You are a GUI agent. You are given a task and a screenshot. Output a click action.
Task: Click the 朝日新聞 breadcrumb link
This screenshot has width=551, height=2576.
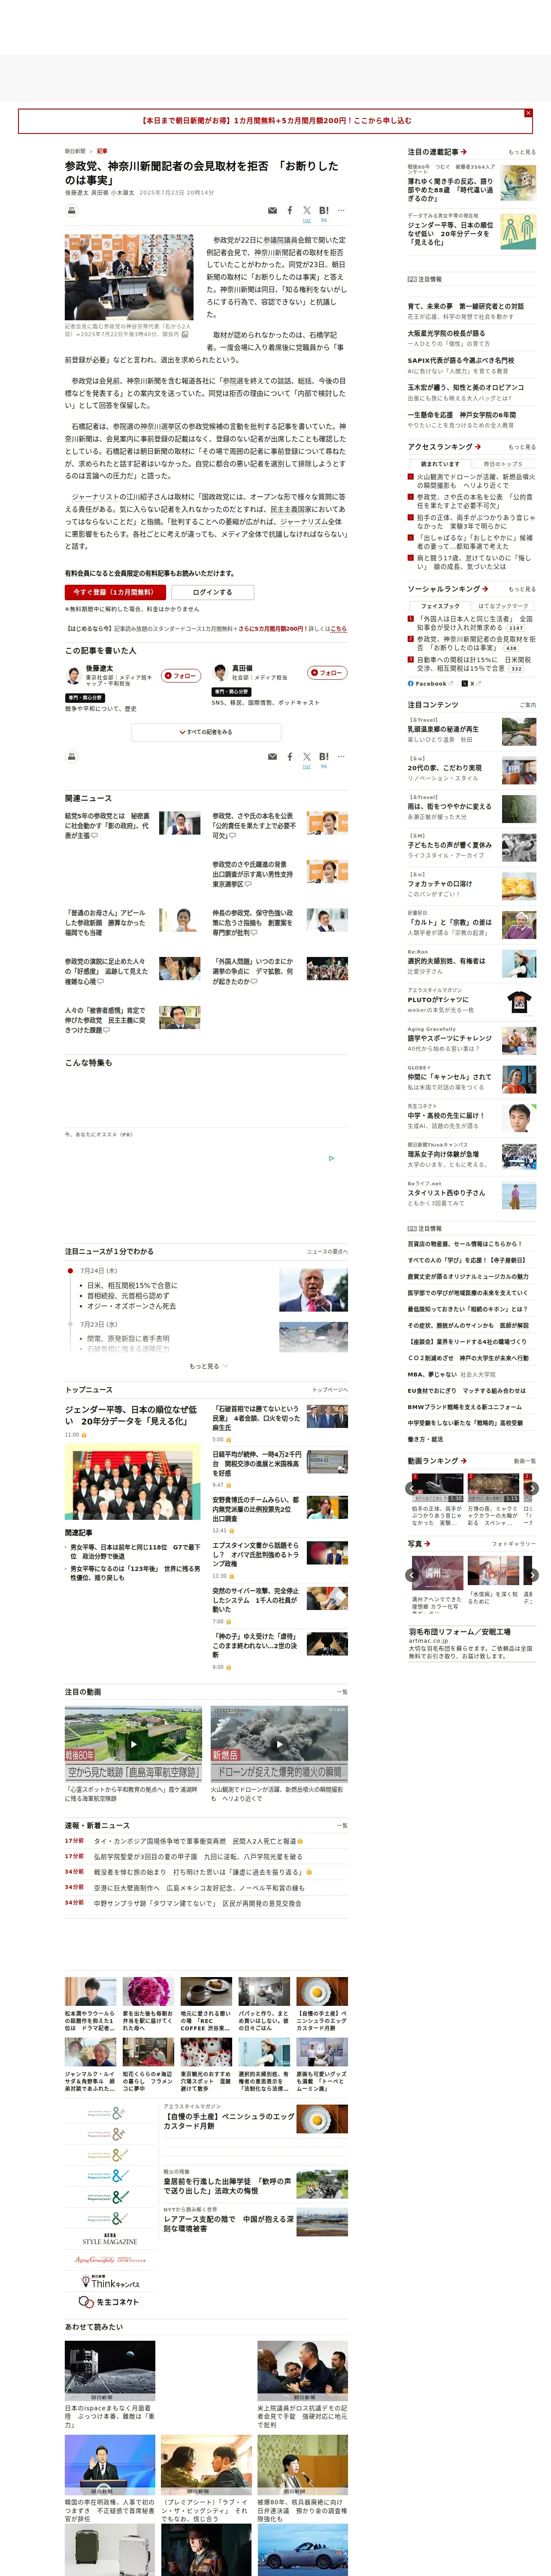(75, 151)
